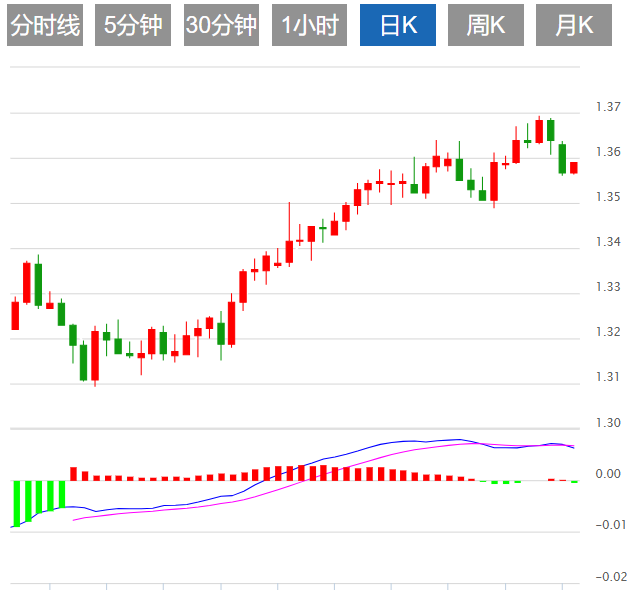Click the first red MACD histogram bar
This screenshot has height=590, width=642.
tap(73, 473)
